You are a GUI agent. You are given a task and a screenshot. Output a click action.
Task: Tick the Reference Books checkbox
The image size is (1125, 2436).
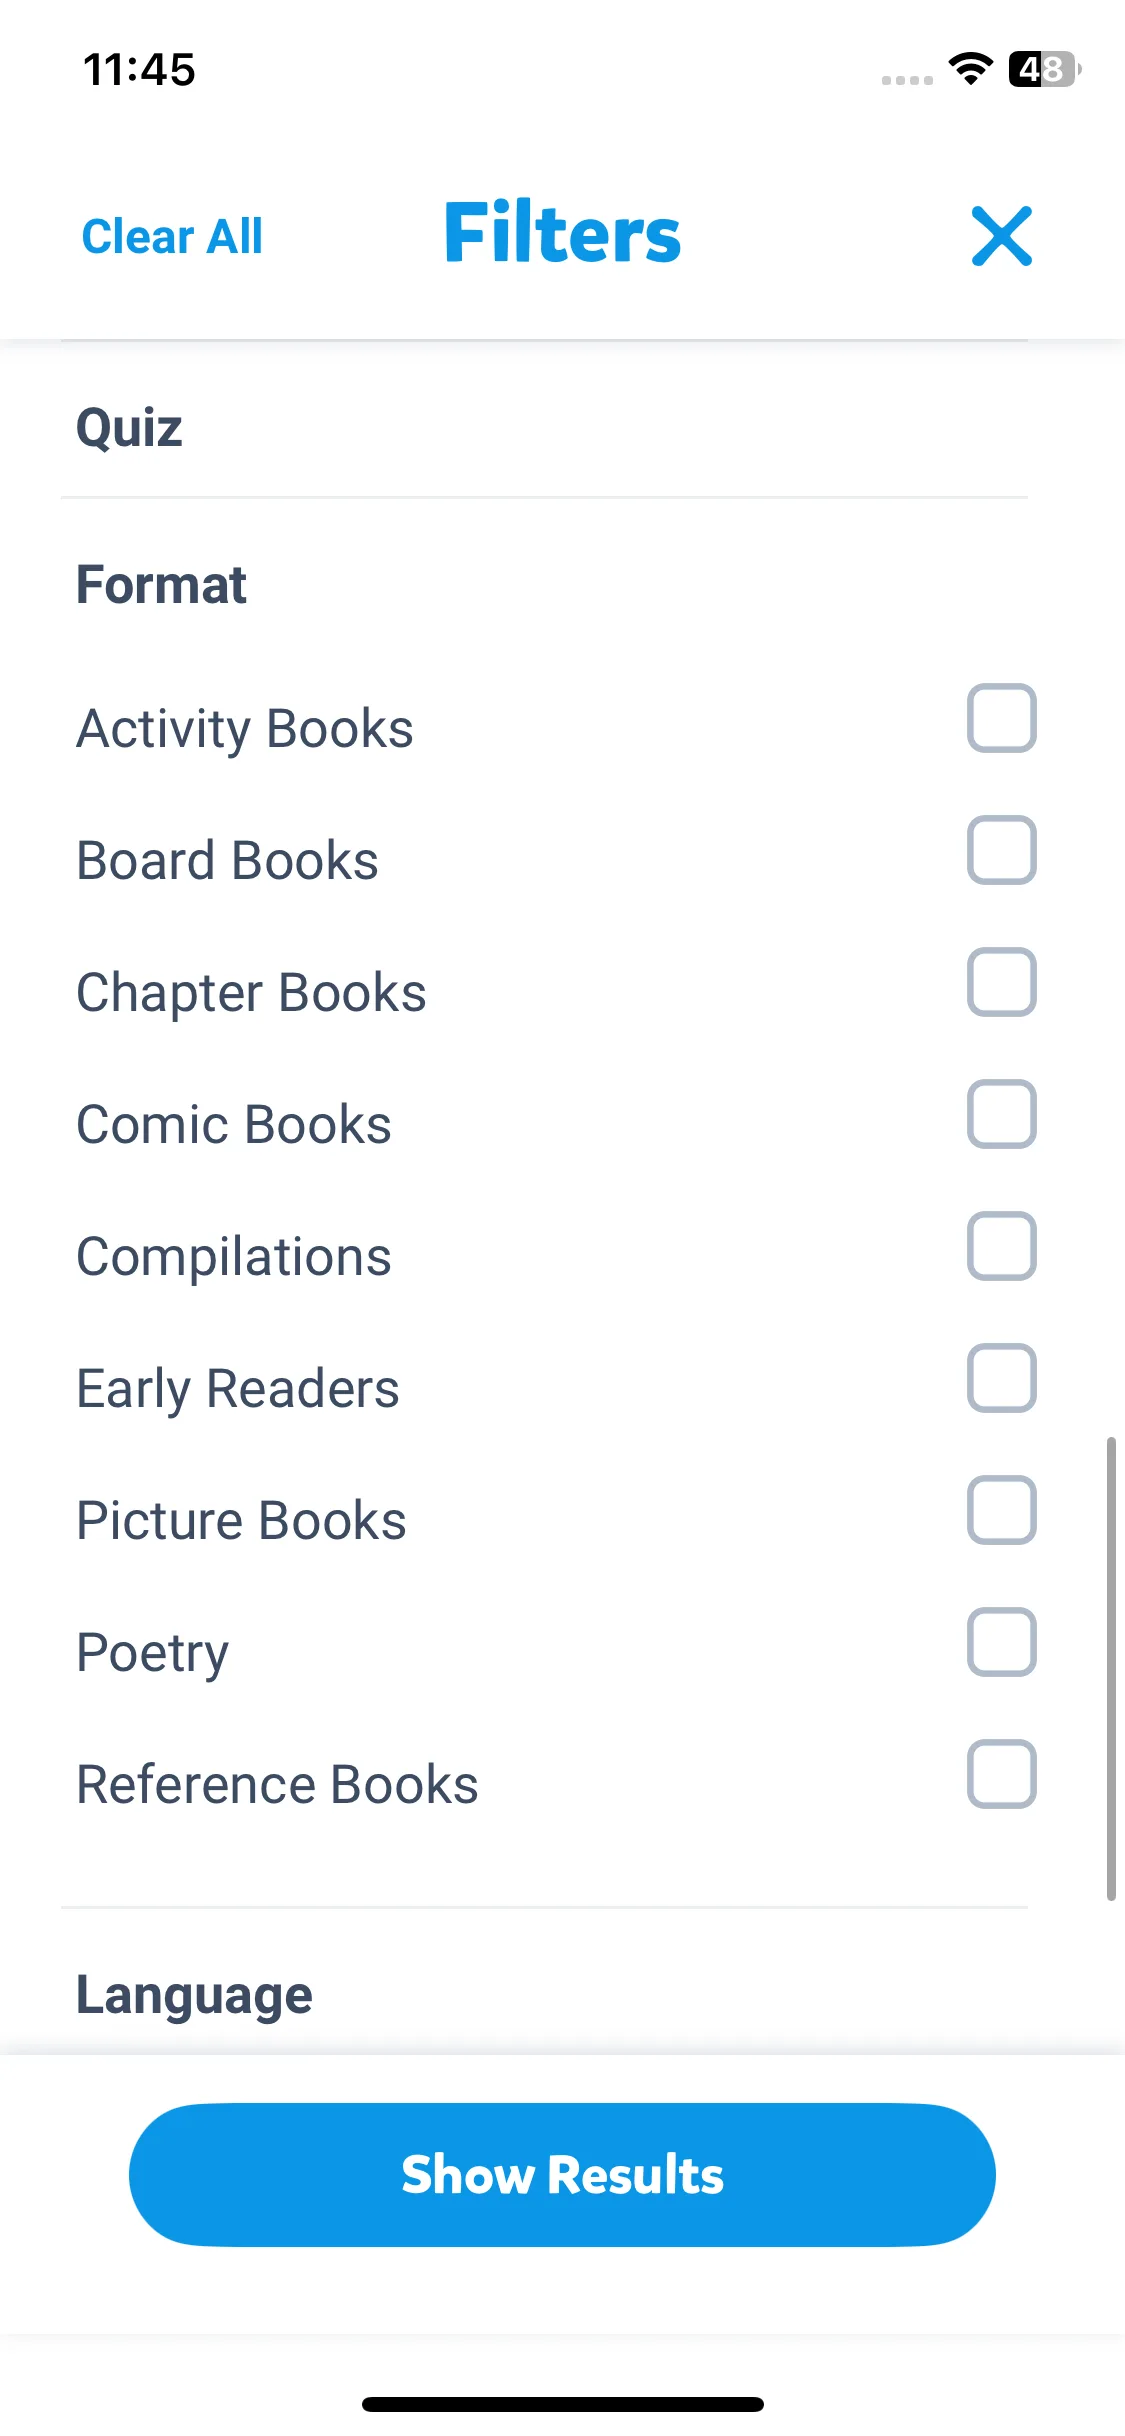click(x=1001, y=1774)
